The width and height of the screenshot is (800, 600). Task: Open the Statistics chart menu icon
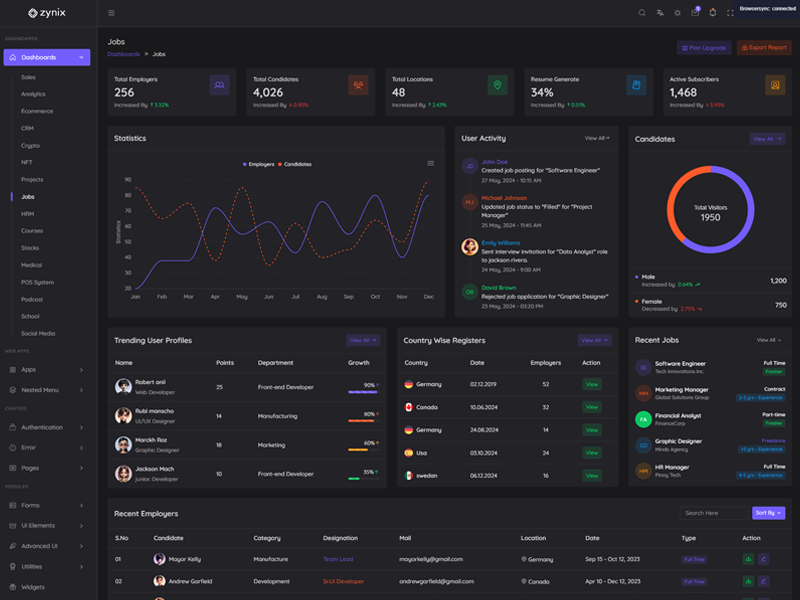pyautogui.click(x=431, y=163)
